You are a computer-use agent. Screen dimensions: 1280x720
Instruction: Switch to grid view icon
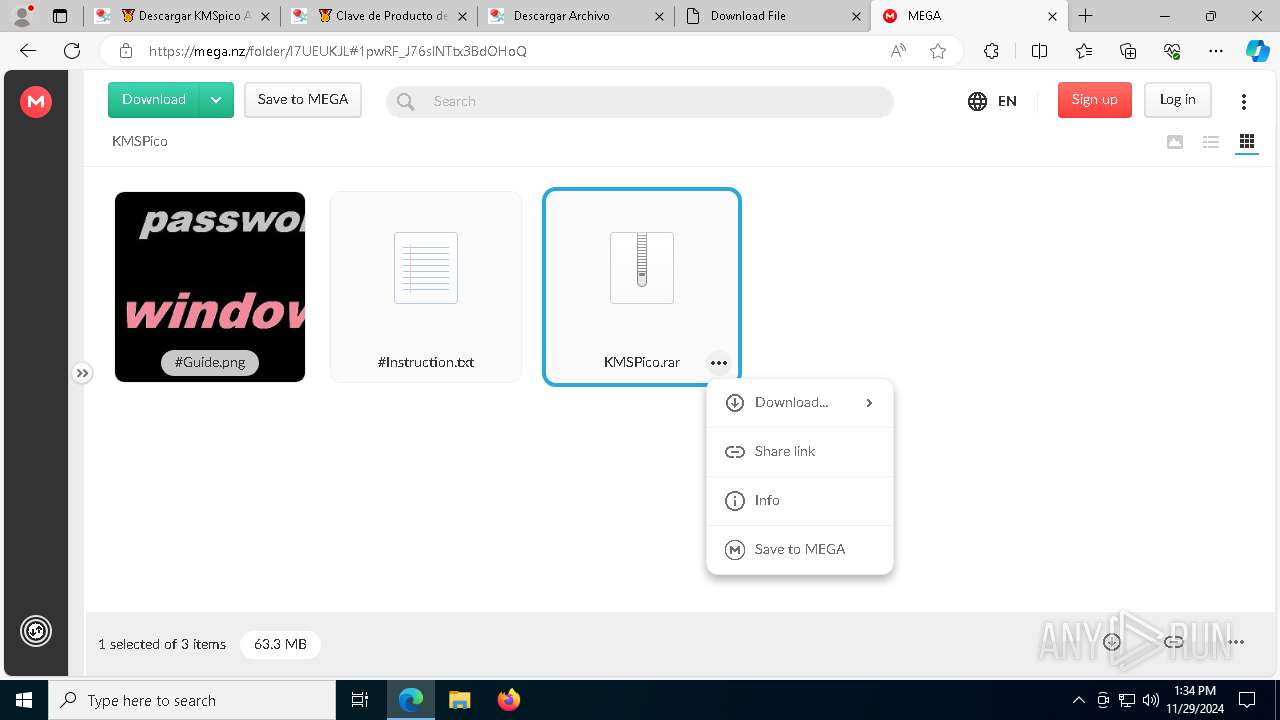1246,142
